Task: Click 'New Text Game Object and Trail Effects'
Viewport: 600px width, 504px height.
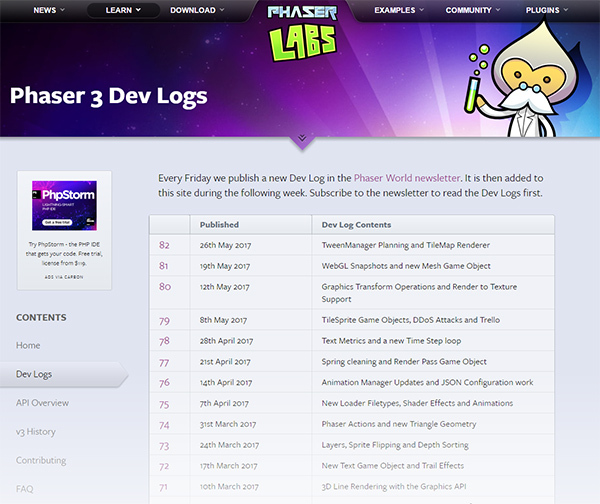Action: click(393, 465)
